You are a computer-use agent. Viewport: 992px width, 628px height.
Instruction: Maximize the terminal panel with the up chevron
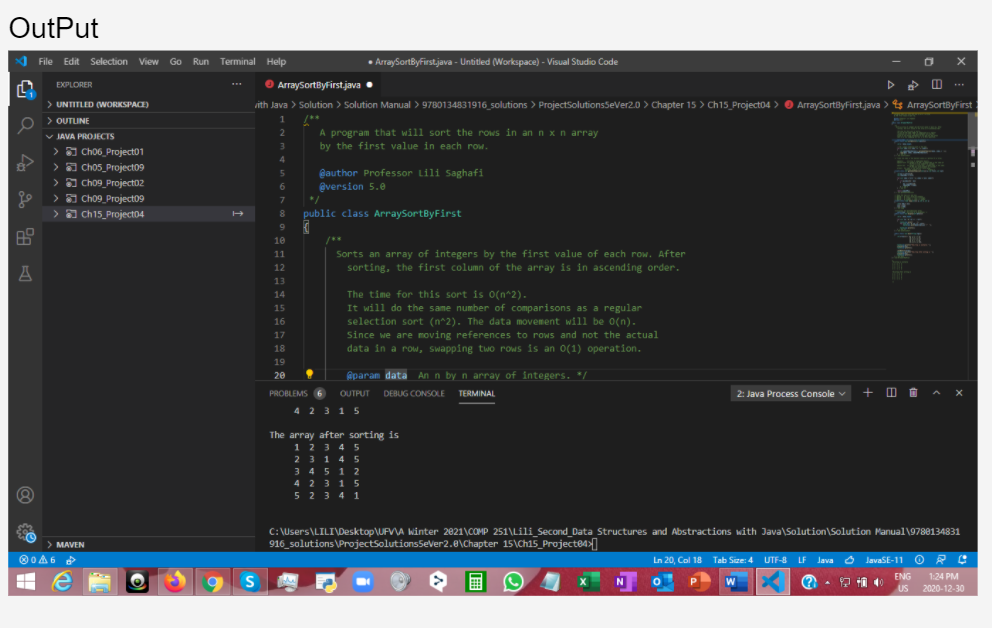pyautogui.click(x=936, y=393)
